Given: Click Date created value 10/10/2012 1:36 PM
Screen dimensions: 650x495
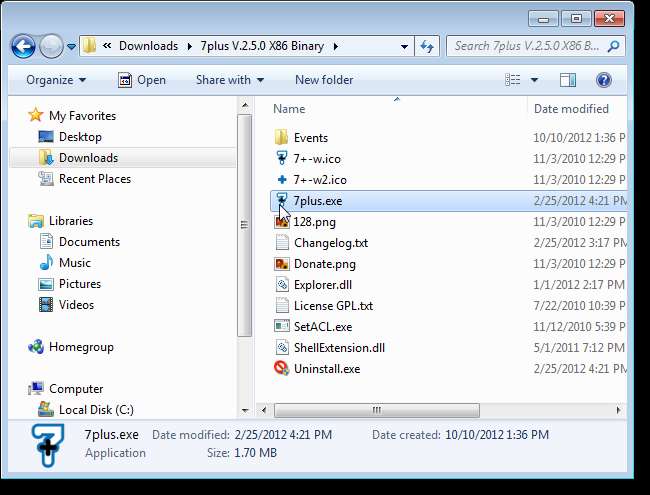Looking at the screenshot, I should [x=497, y=434].
